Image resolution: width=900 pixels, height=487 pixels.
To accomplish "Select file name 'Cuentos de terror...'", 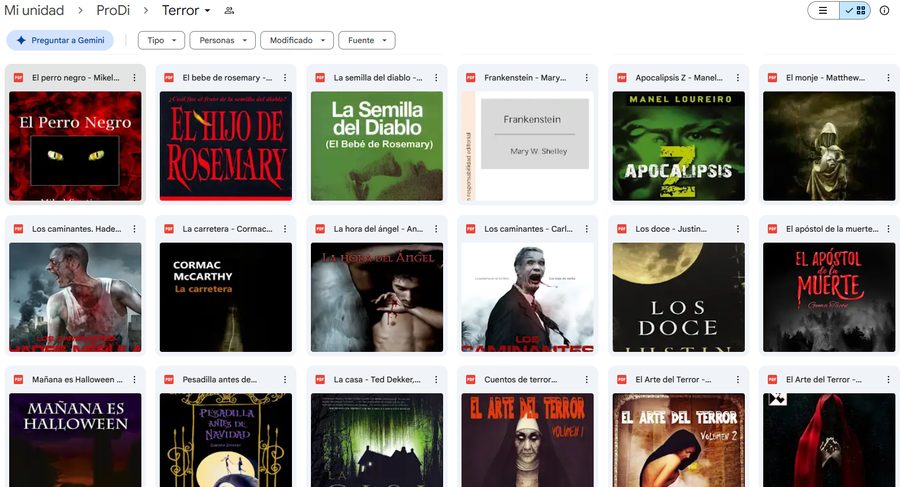I will [521, 380].
